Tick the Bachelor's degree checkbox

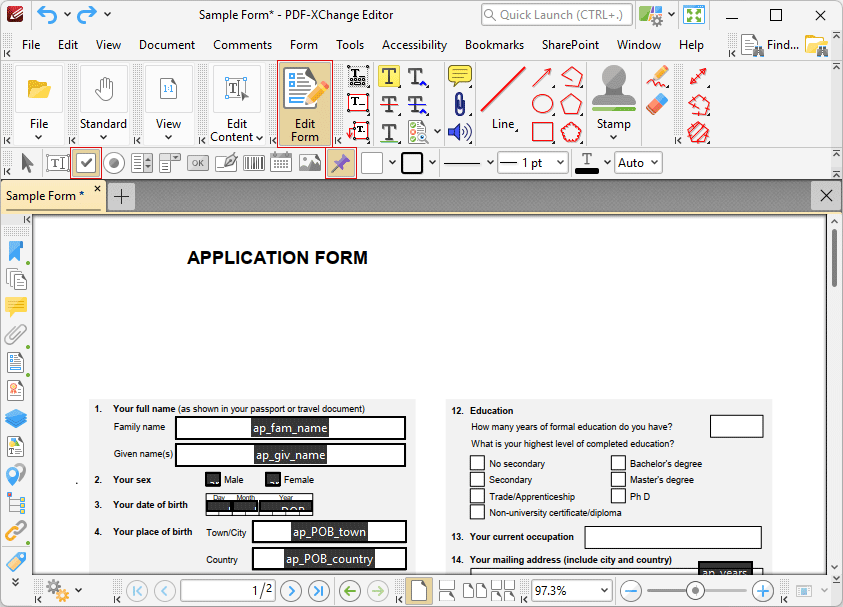pos(618,463)
